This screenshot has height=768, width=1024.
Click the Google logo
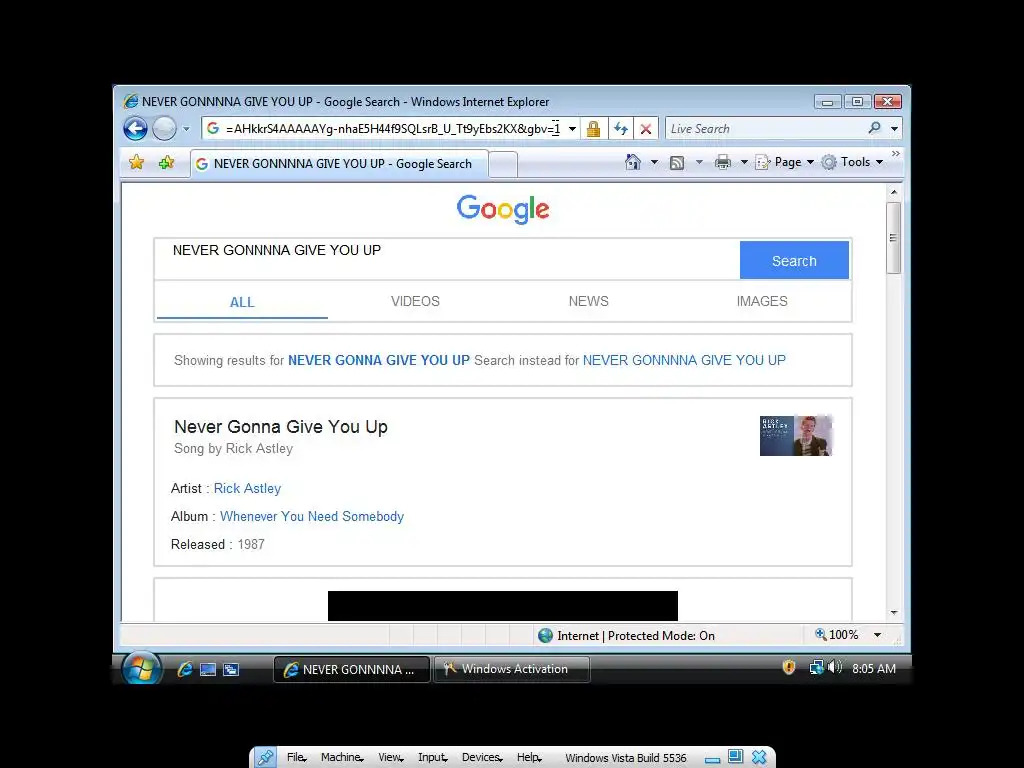coord(503,209)
